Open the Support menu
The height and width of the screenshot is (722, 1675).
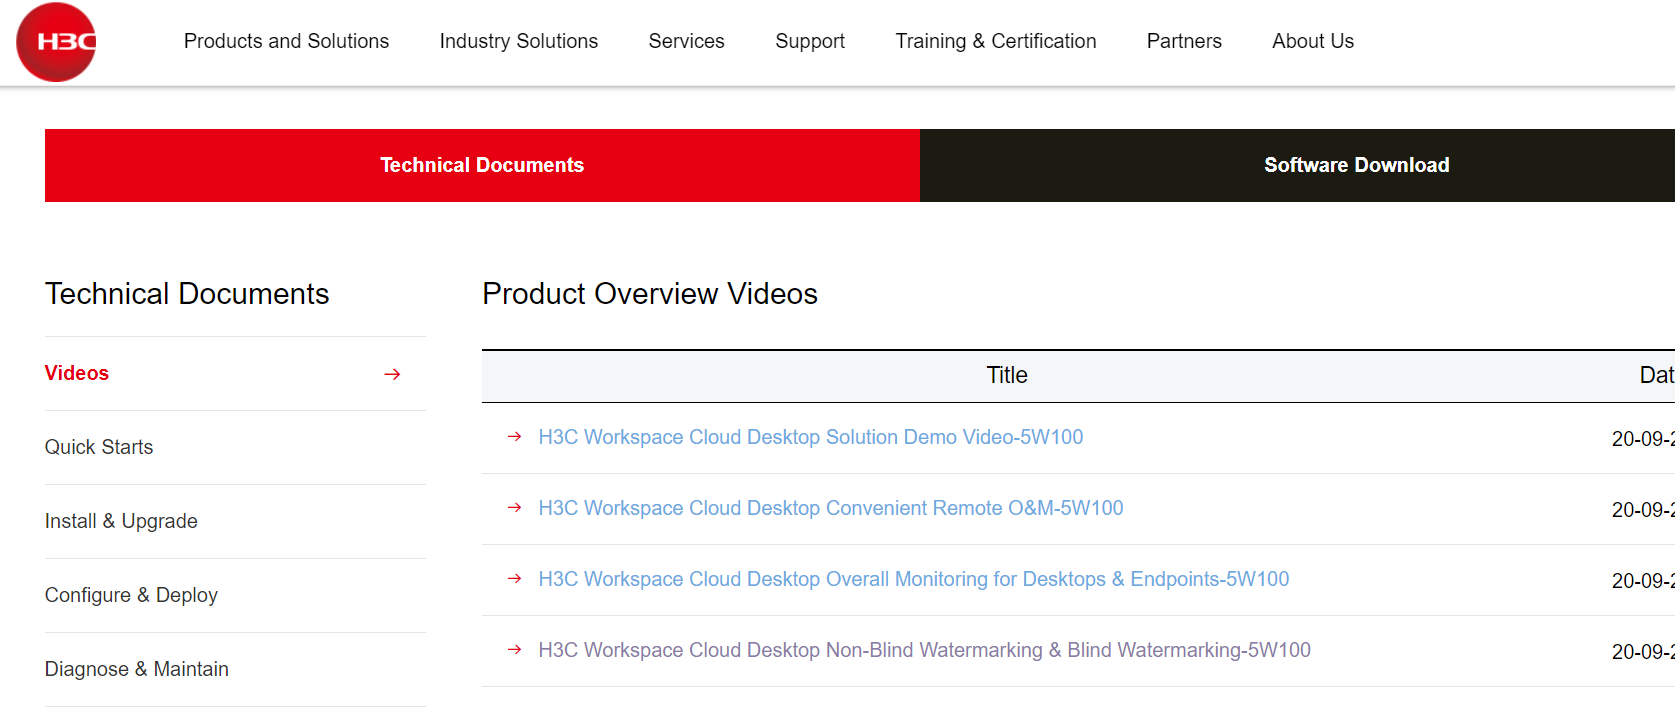(810, 41)
